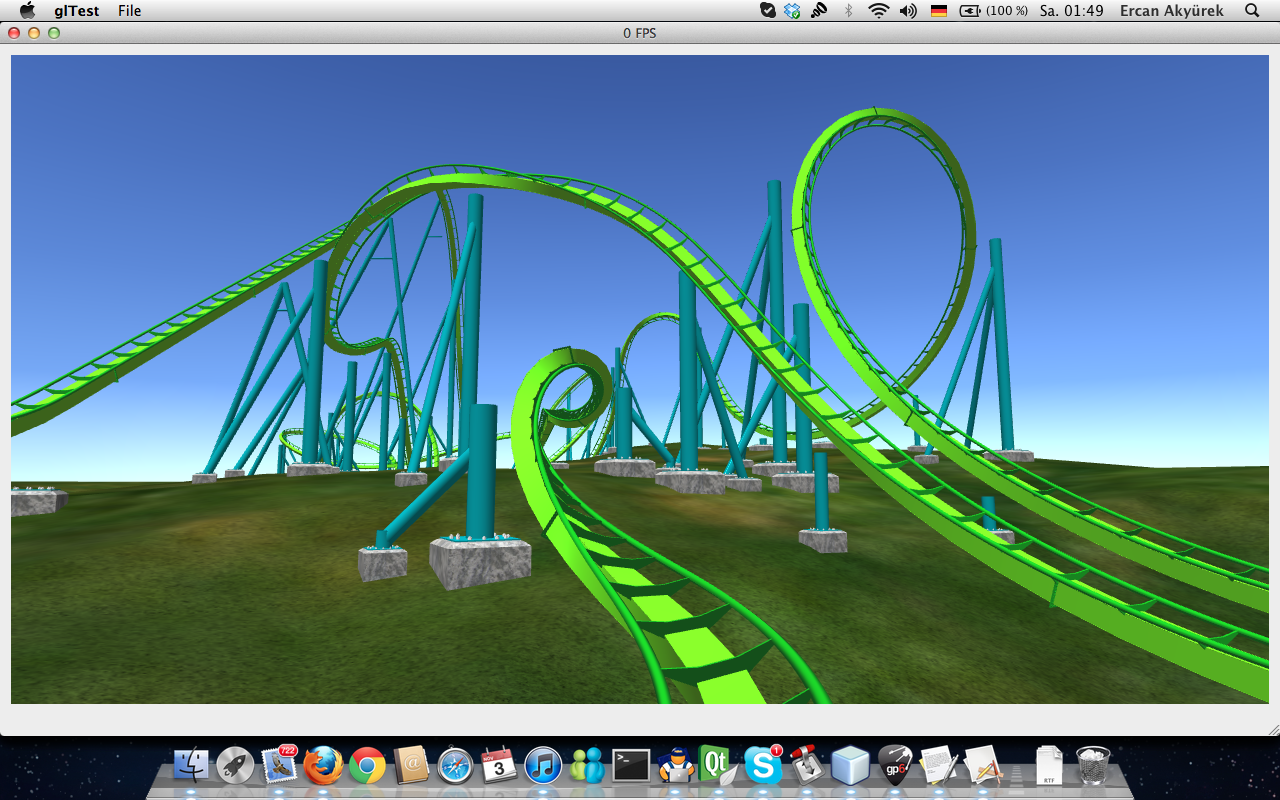Open the volume control in menu bar
1280x800 pixels.
pos(908,11)
